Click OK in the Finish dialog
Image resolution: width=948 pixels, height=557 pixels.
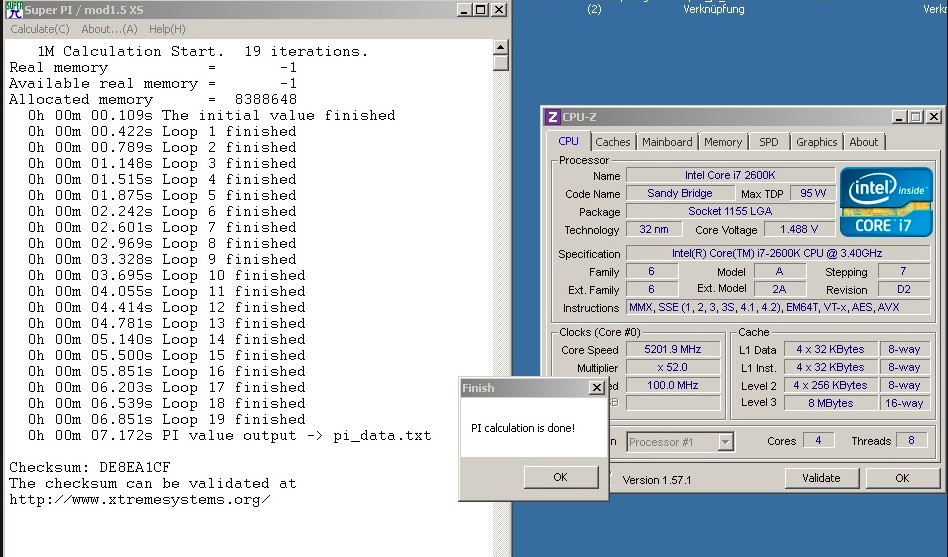pos(560,477)
